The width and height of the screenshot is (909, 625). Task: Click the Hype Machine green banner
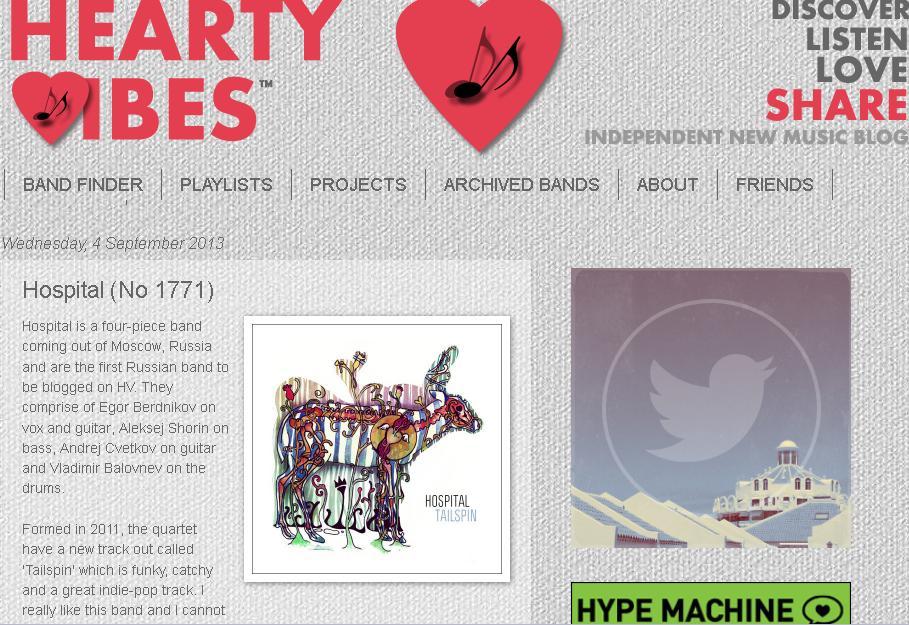click(711, 604)
